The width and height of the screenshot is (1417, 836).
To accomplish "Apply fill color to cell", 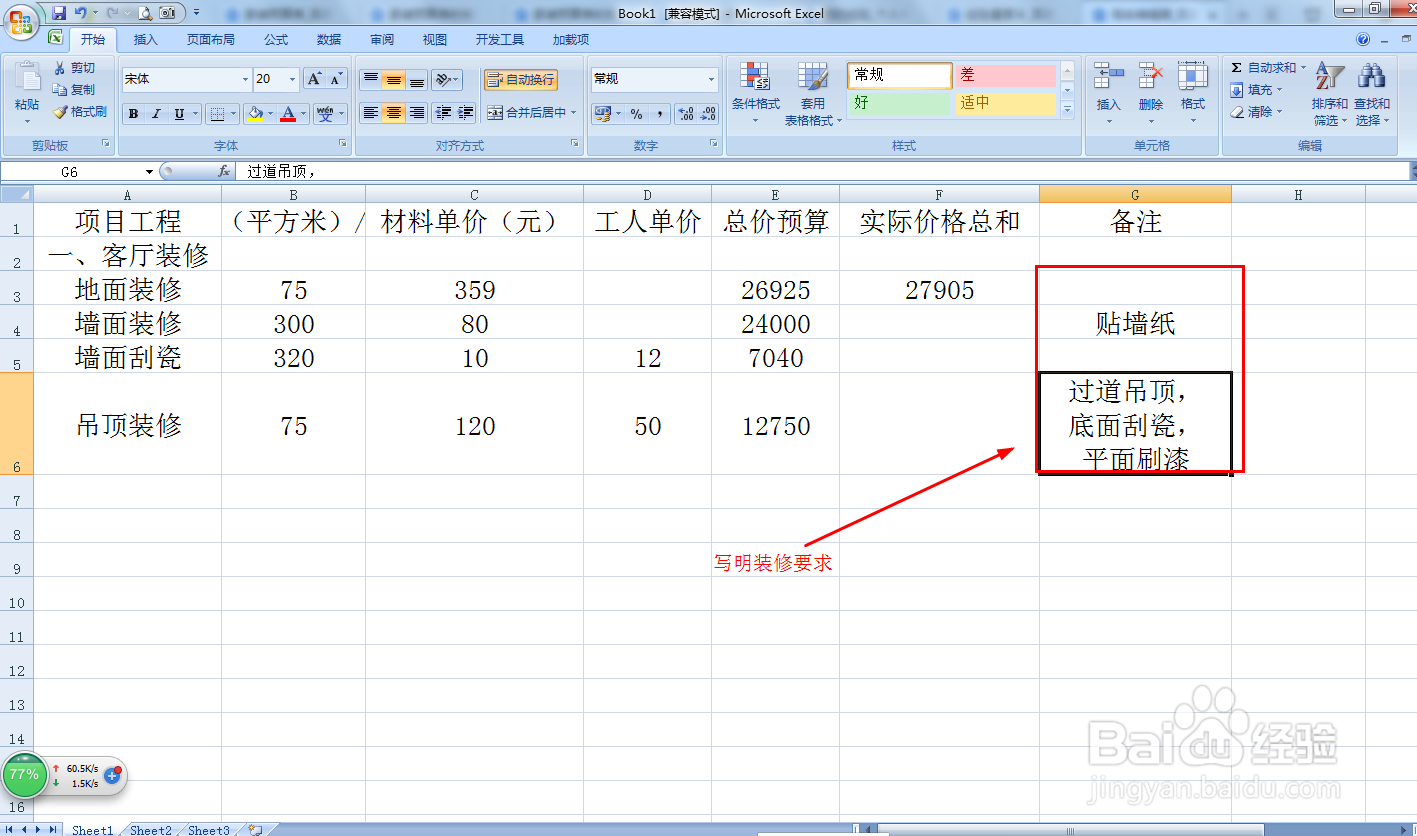I will click(255, 114).
